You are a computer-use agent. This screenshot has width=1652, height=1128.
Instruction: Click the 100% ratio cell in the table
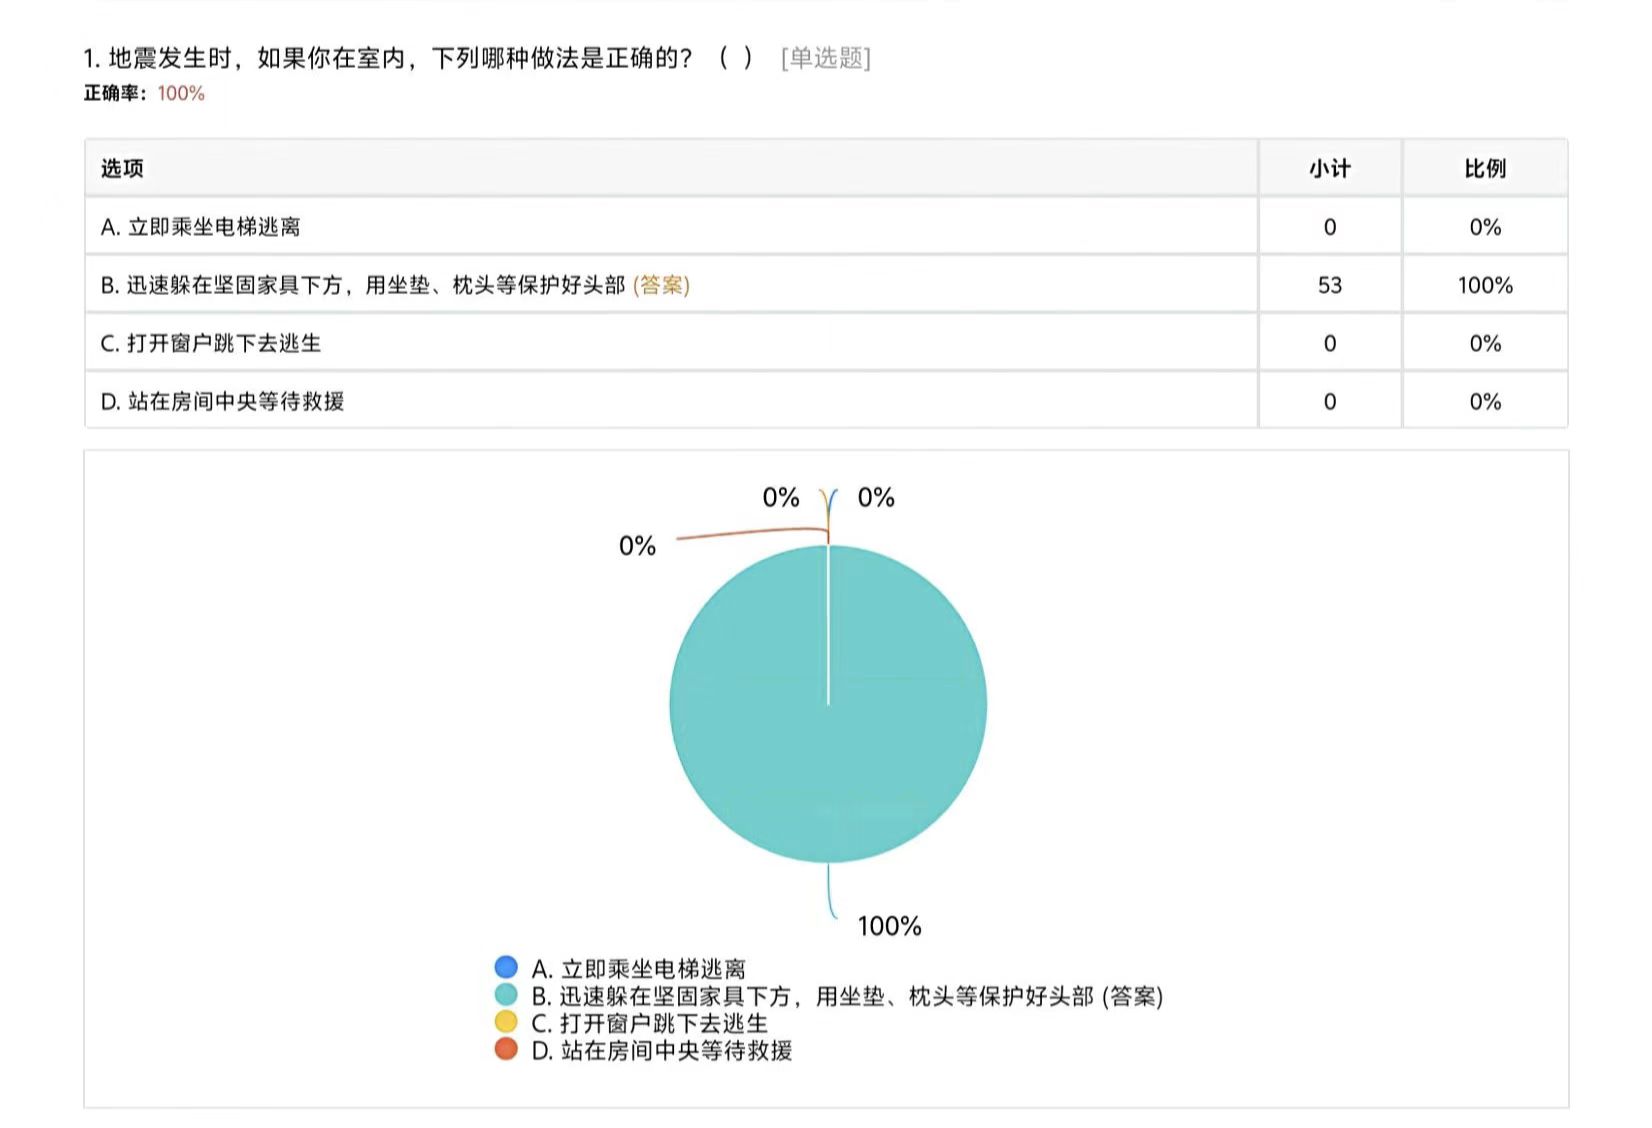(x=1484, y=285)
